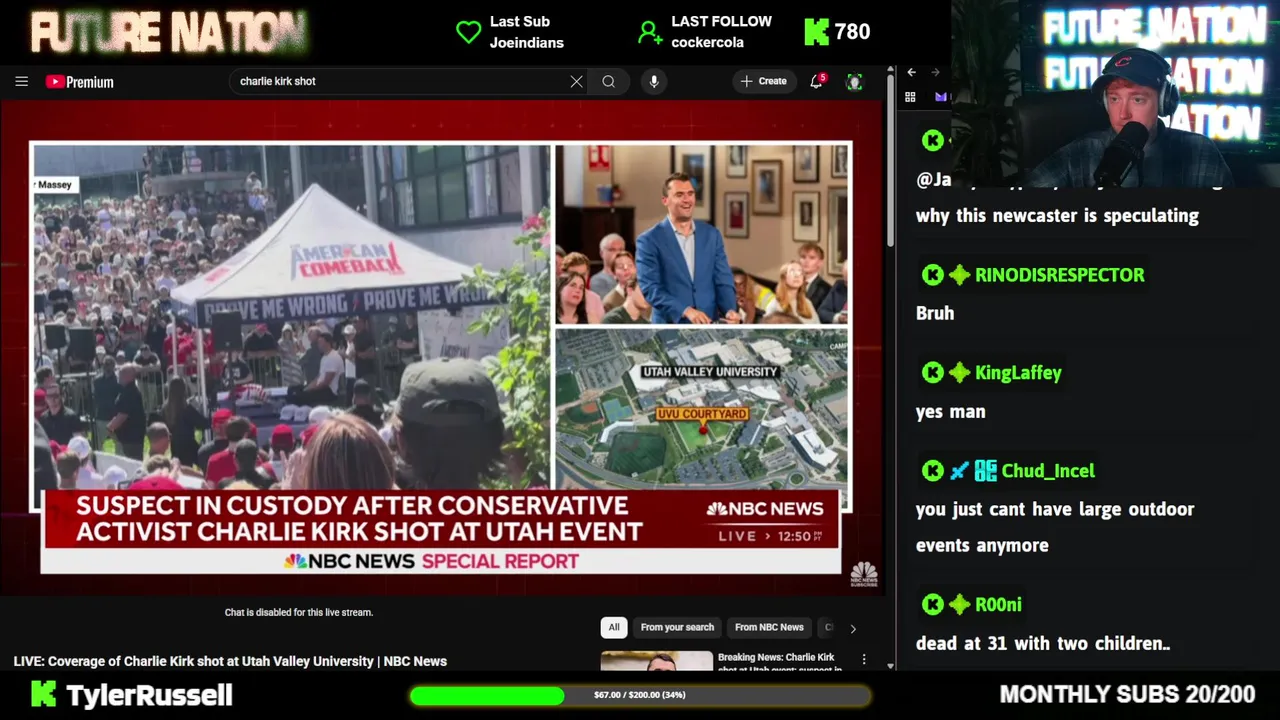Click the browser forward arrow in chat window
This screenshot has width=1280, height=720.
935,72
